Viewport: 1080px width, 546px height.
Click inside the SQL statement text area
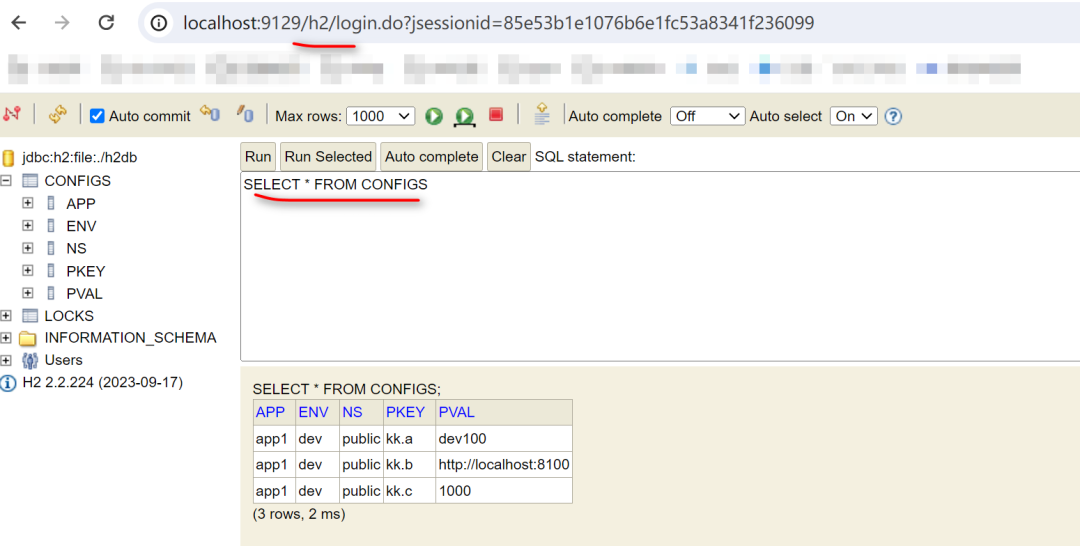pos(660,266)
